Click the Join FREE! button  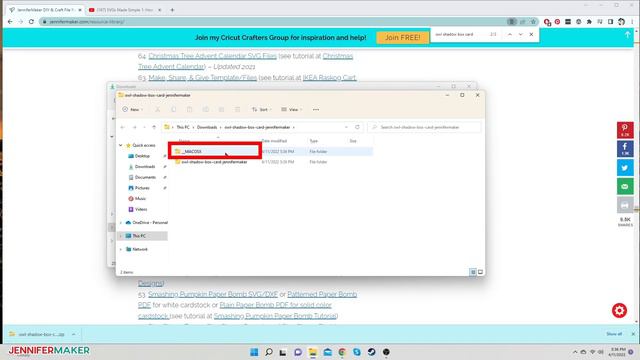click(x=402, y=38)
